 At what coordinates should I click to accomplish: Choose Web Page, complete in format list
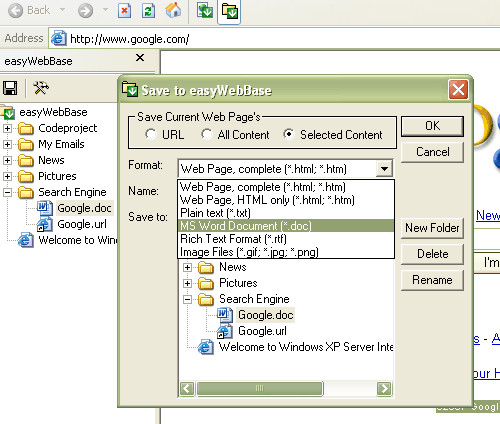[x=286, y=187]
